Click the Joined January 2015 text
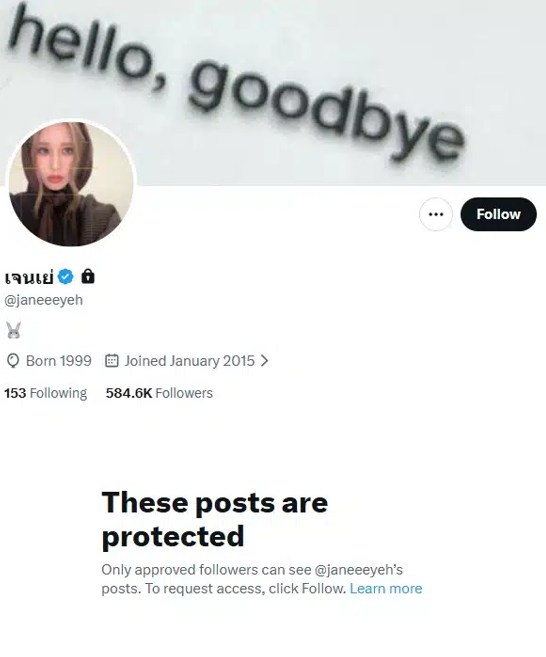546x657 pixels. [x=189, y=361]
